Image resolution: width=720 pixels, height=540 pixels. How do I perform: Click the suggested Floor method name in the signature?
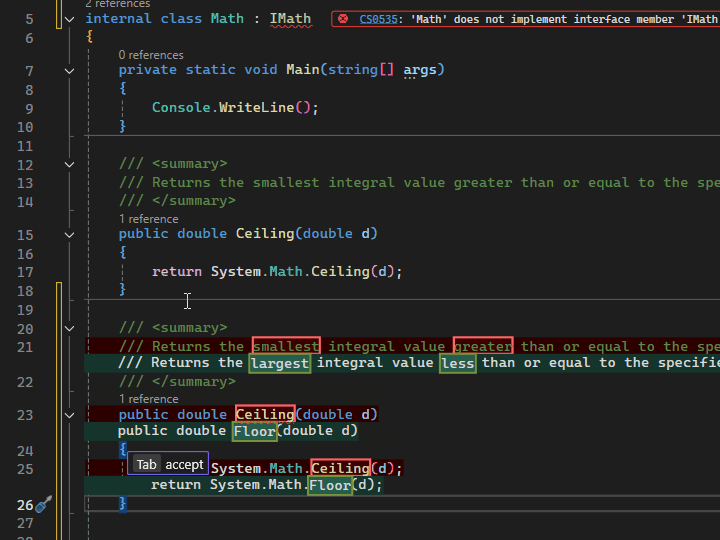click(x=255, y=432)
